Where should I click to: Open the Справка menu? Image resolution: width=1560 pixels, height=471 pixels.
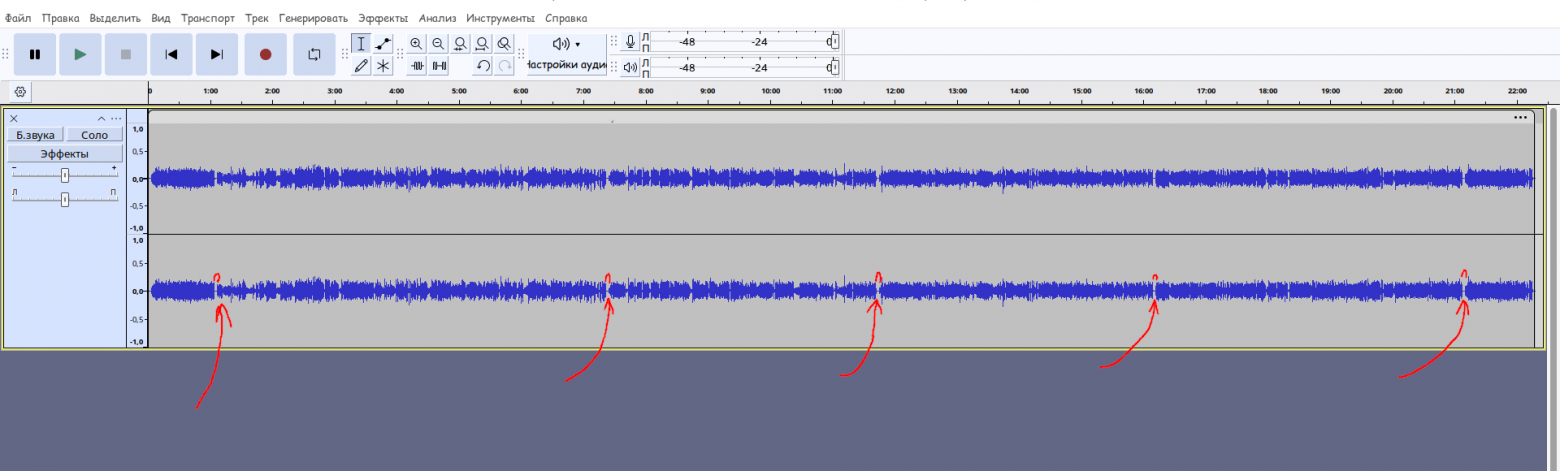(x=566, y=19)
